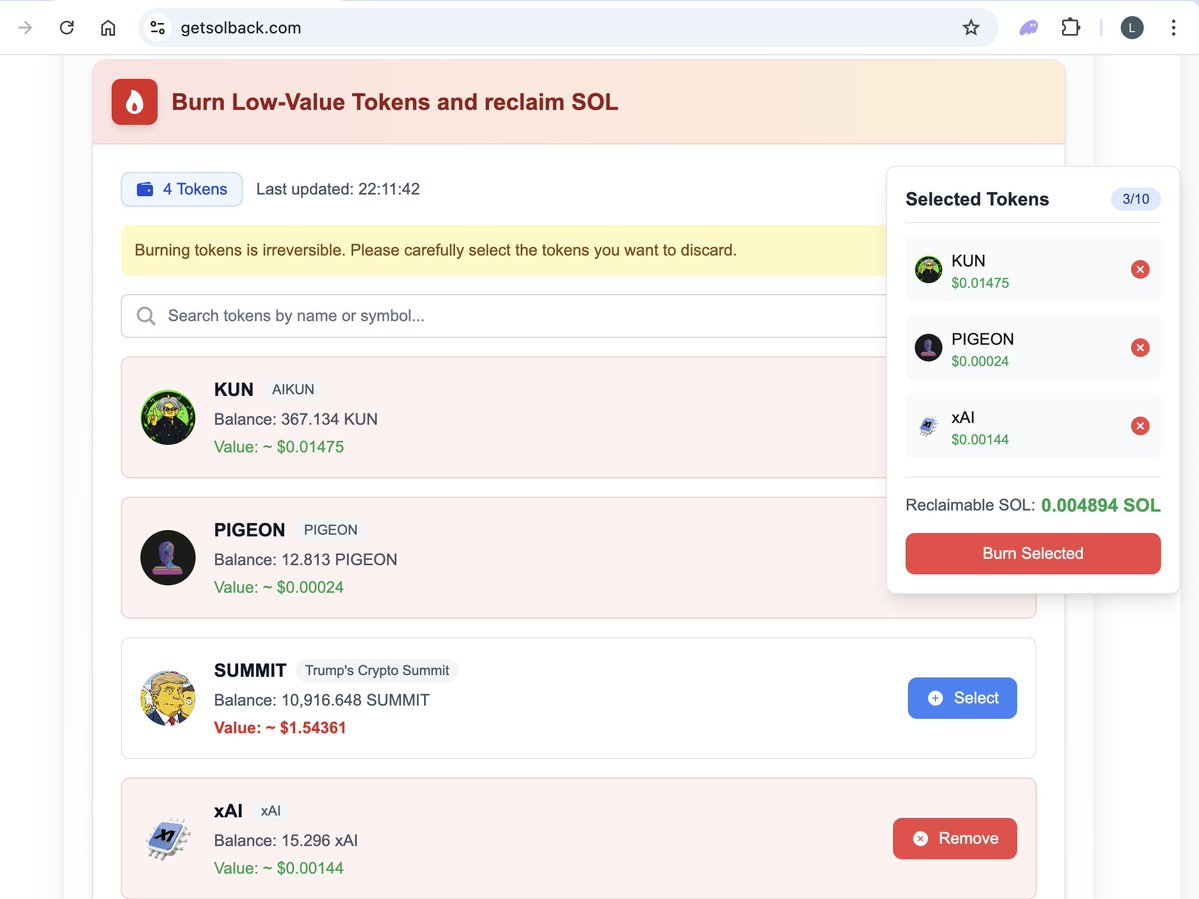The image size is (1199, 899).
Task: Click xAI chip avatar in token list
Action: pos(168,839)
